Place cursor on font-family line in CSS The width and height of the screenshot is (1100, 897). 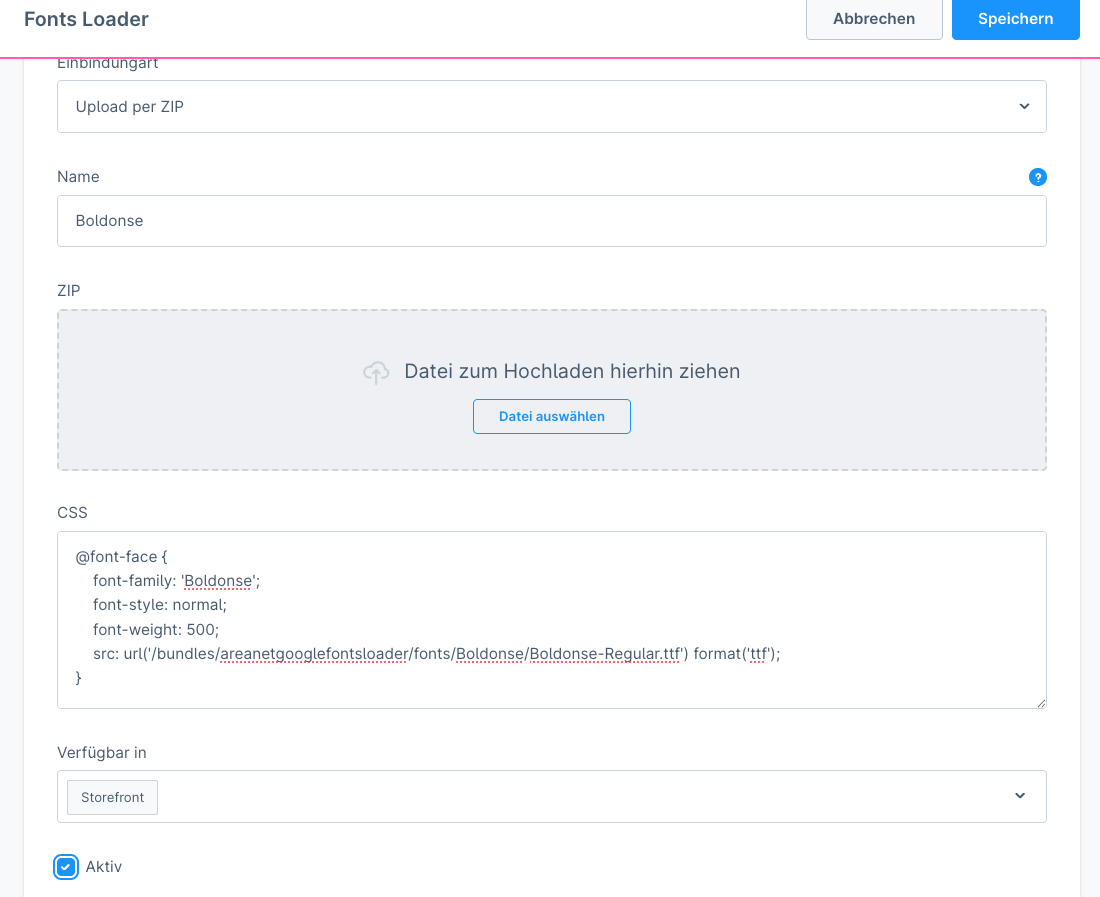[176, 581]
